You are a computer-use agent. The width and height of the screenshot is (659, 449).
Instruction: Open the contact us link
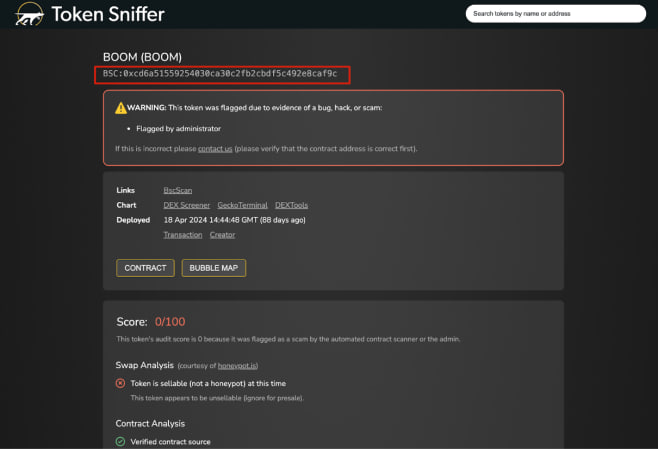(x=215, y=149)
